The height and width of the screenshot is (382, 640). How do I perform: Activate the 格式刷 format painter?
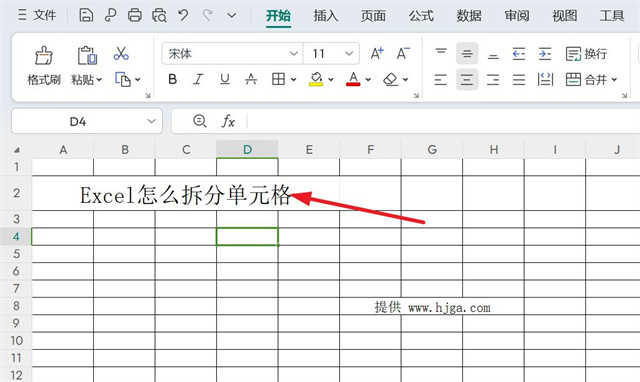pos(44,65)
